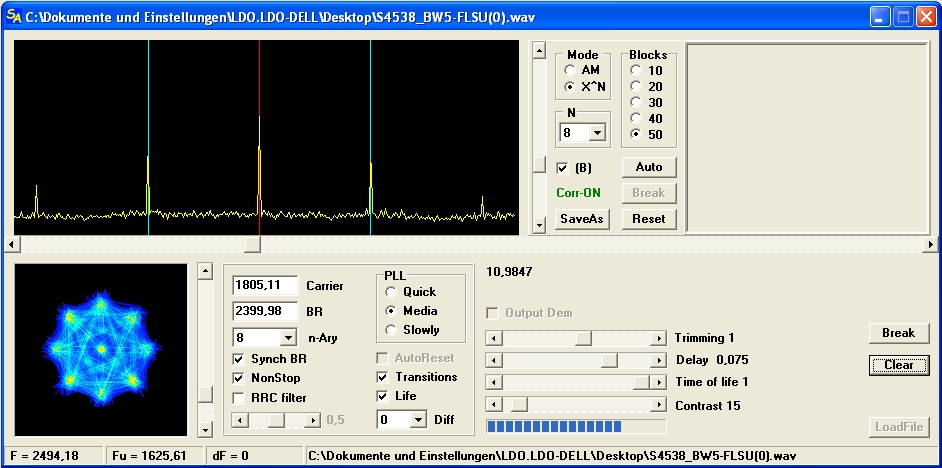
Task: Uncheck the Transitions checkbox
Action: (x=383, y=378)
